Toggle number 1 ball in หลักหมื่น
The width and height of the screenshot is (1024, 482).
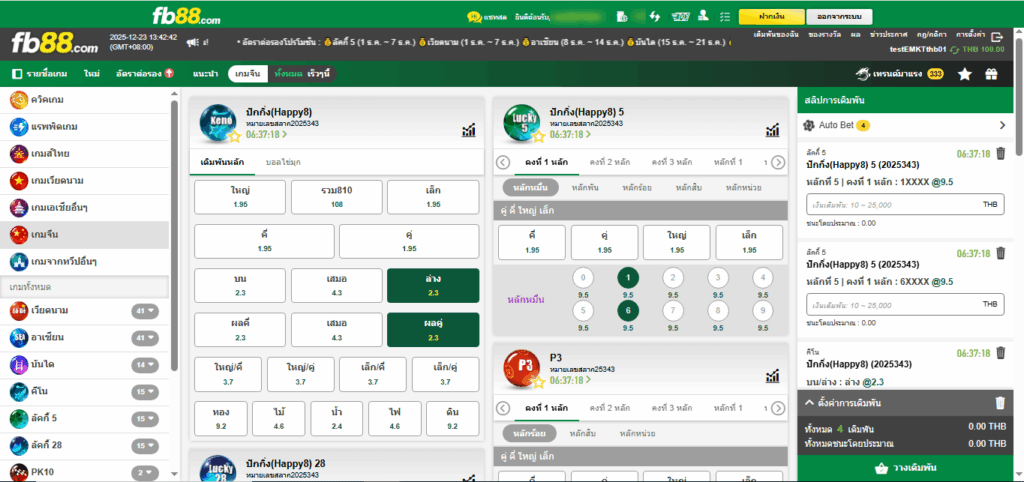628,278
